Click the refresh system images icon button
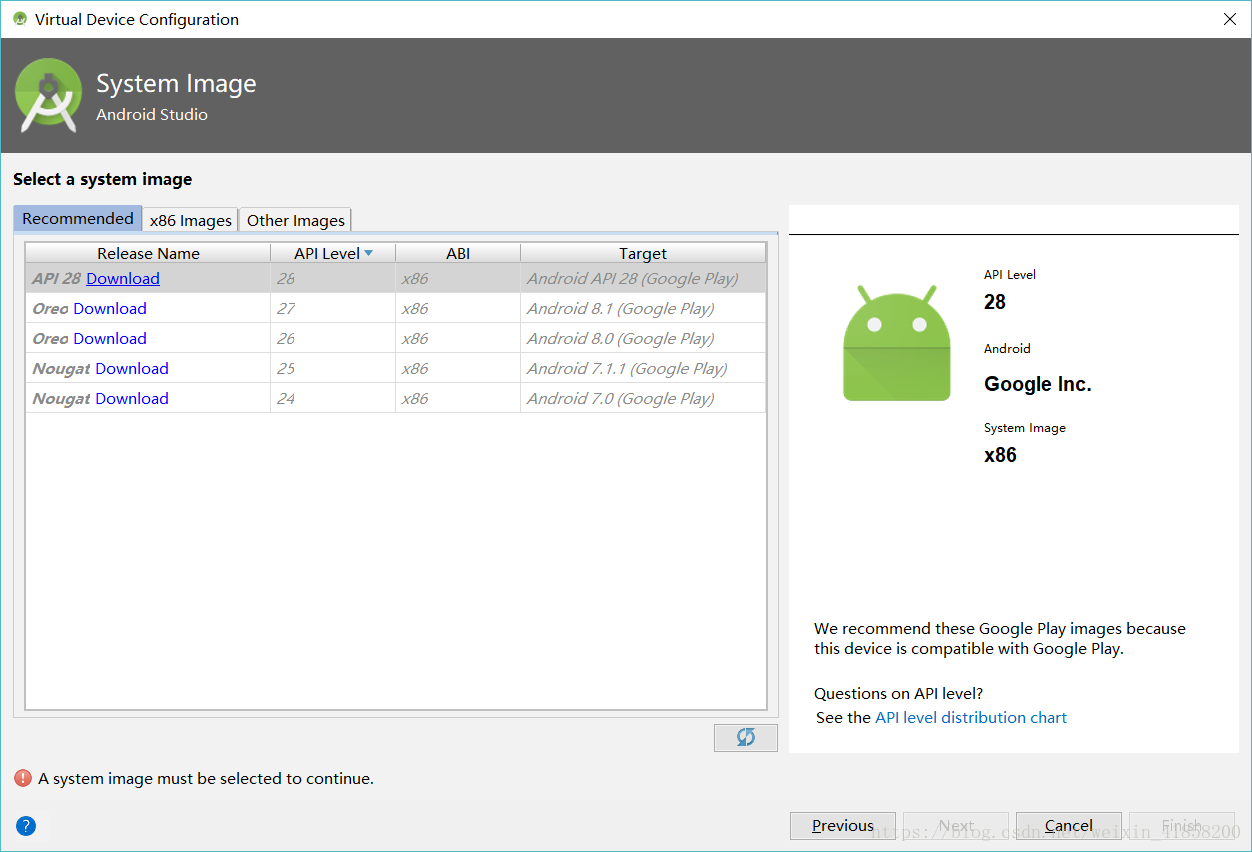Screen dimensions: 1252x852 746,737
